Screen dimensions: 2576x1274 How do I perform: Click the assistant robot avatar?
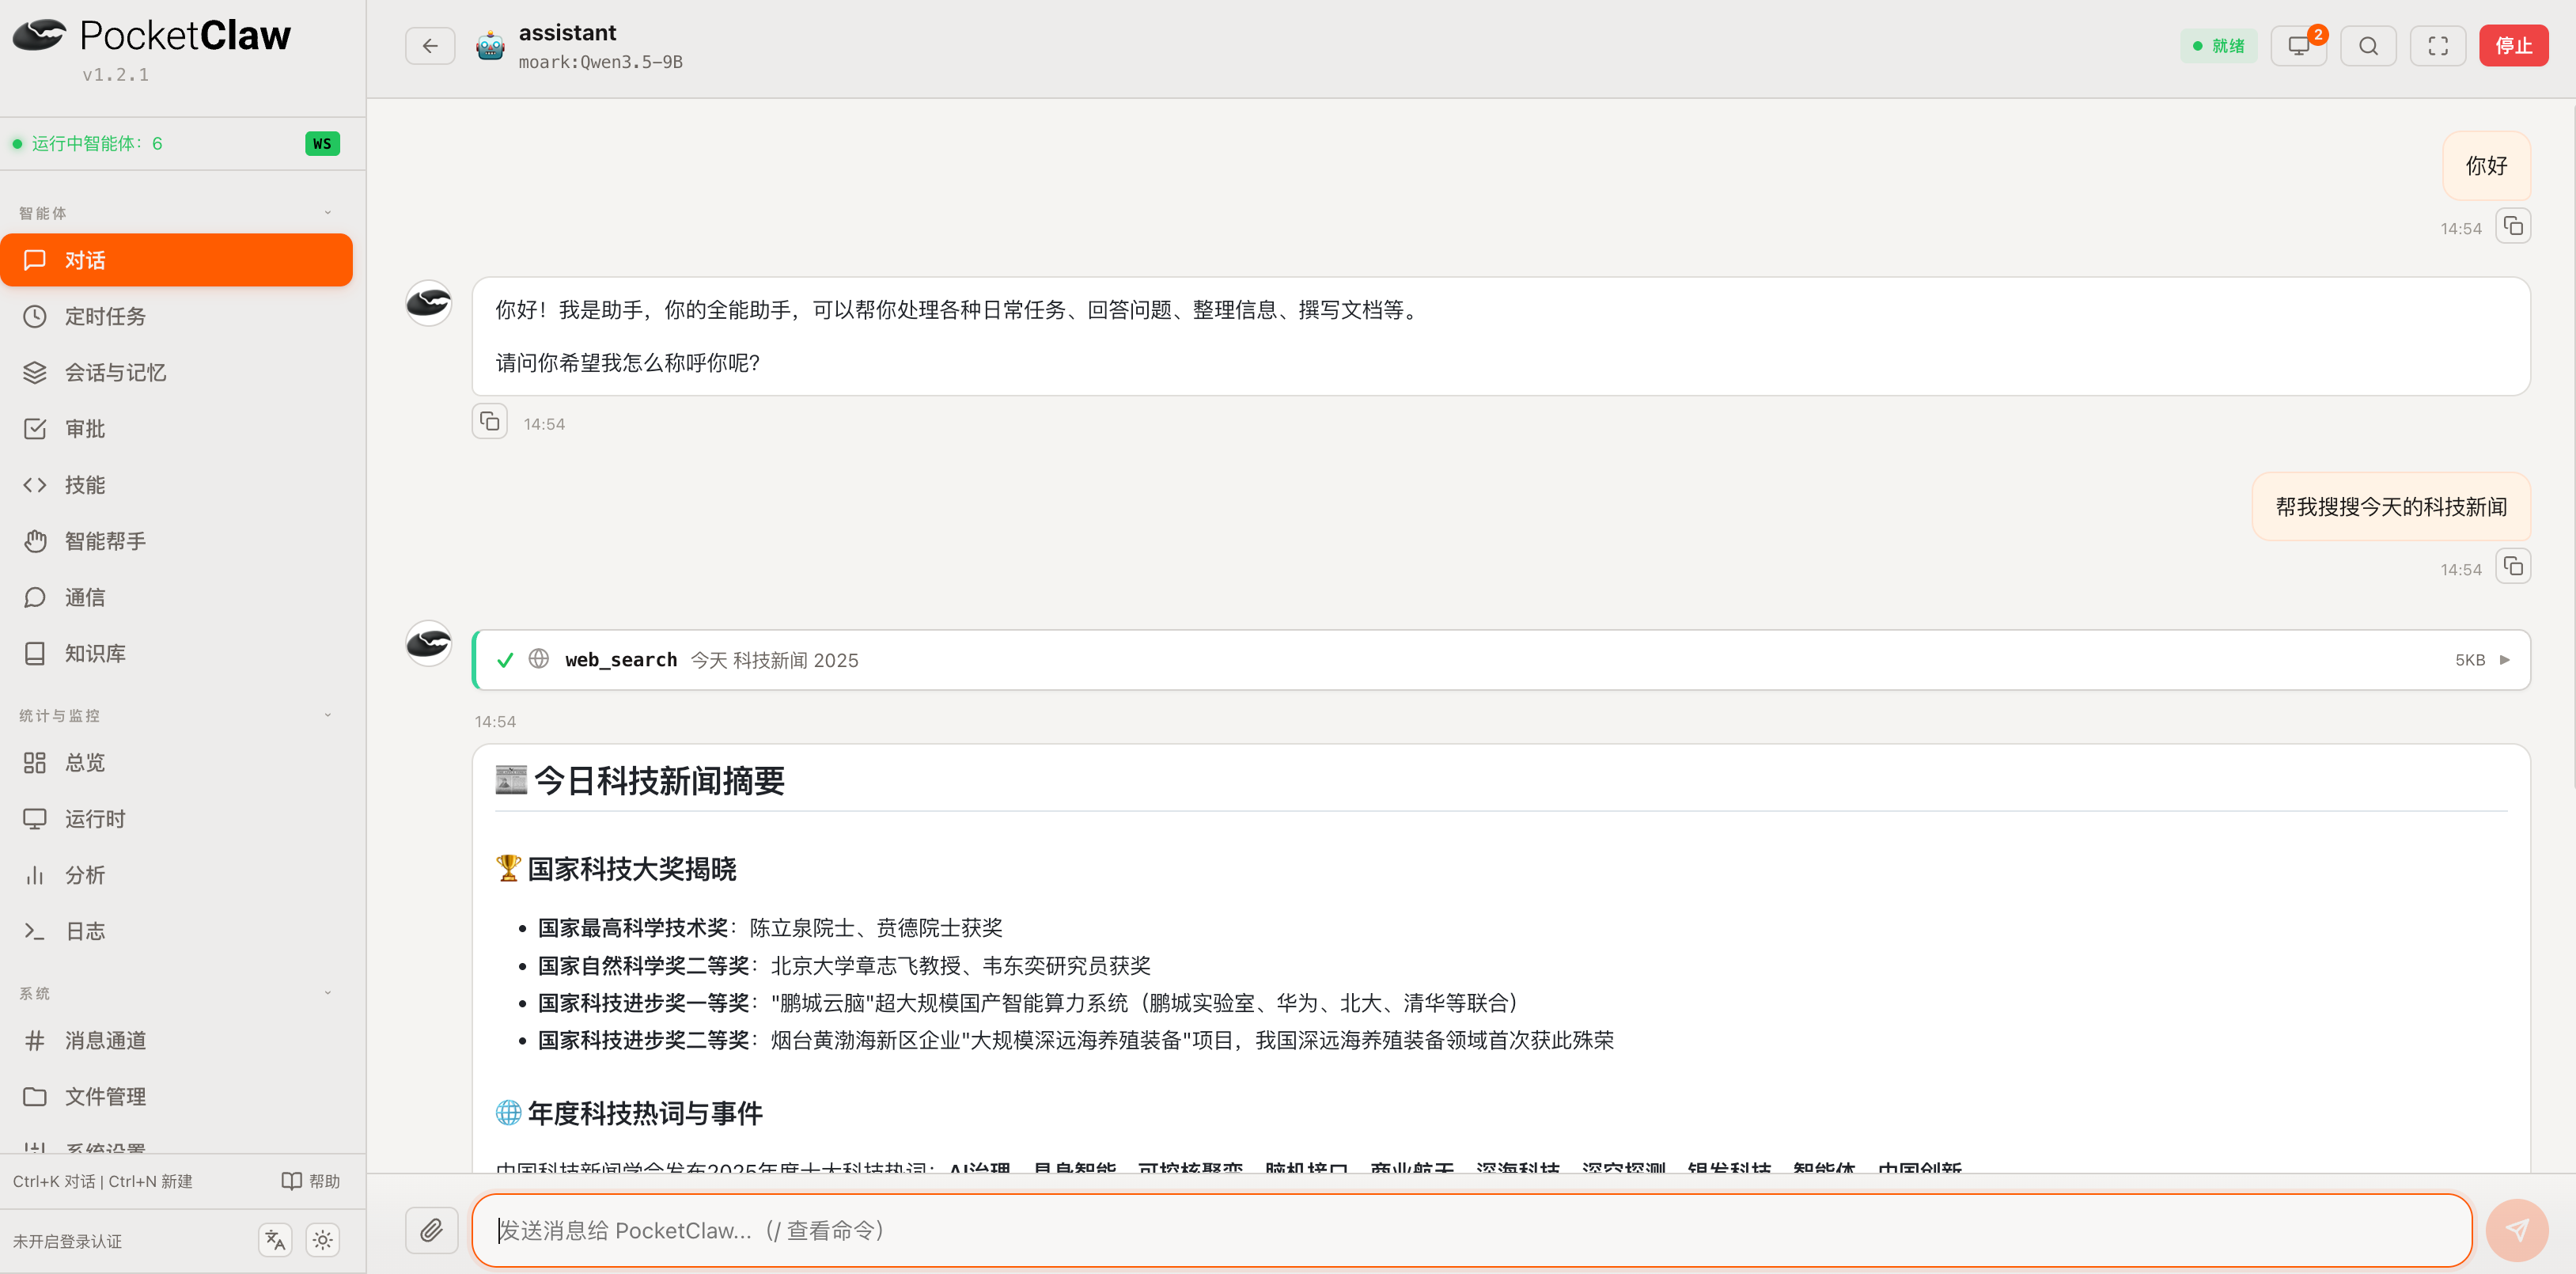tap(490, 46)
